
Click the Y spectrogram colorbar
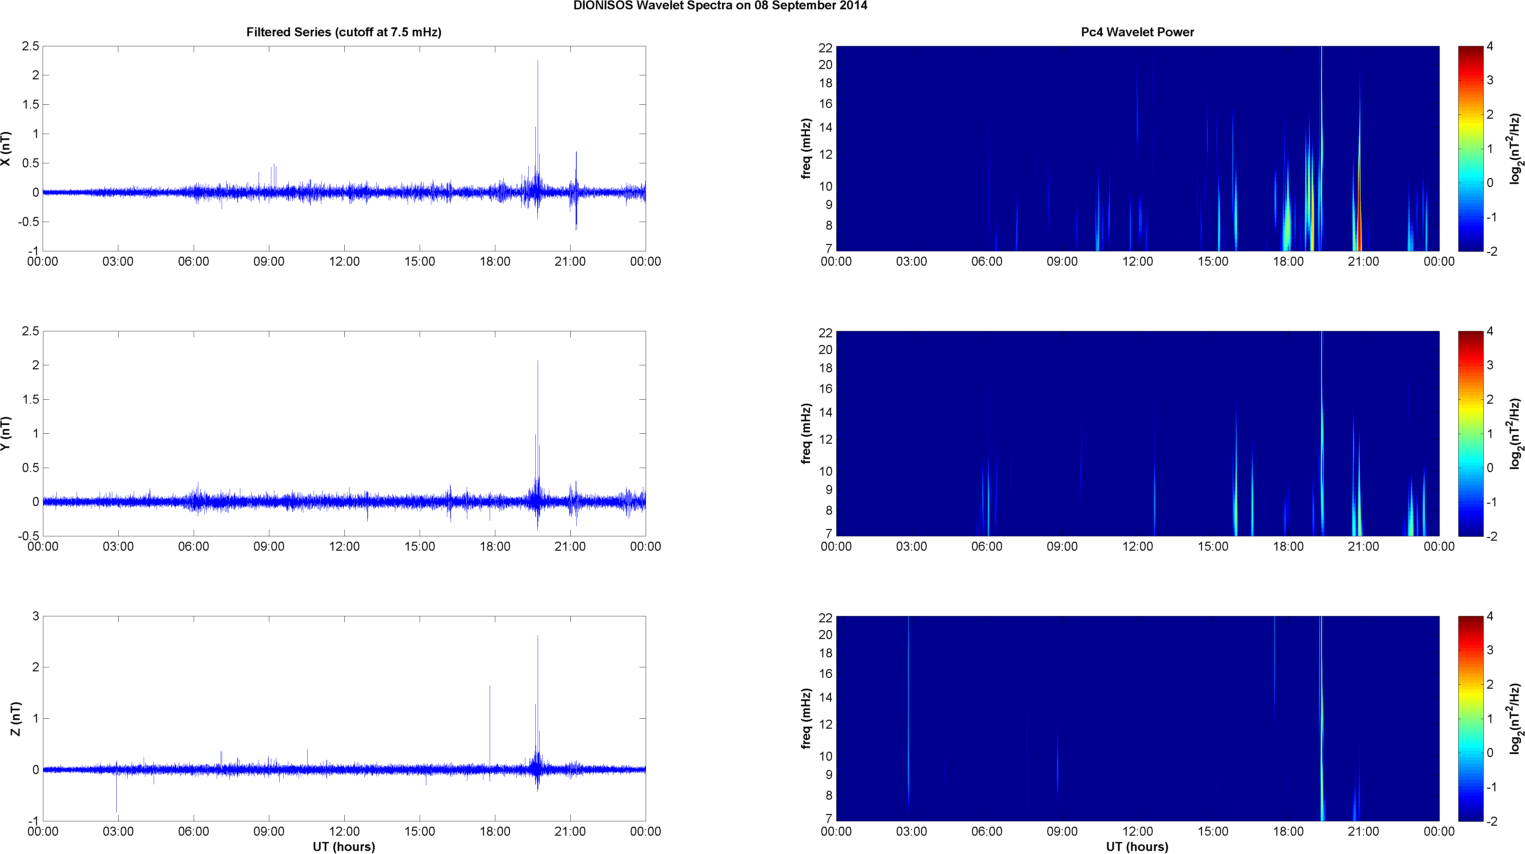click(x=1470, y=433)
